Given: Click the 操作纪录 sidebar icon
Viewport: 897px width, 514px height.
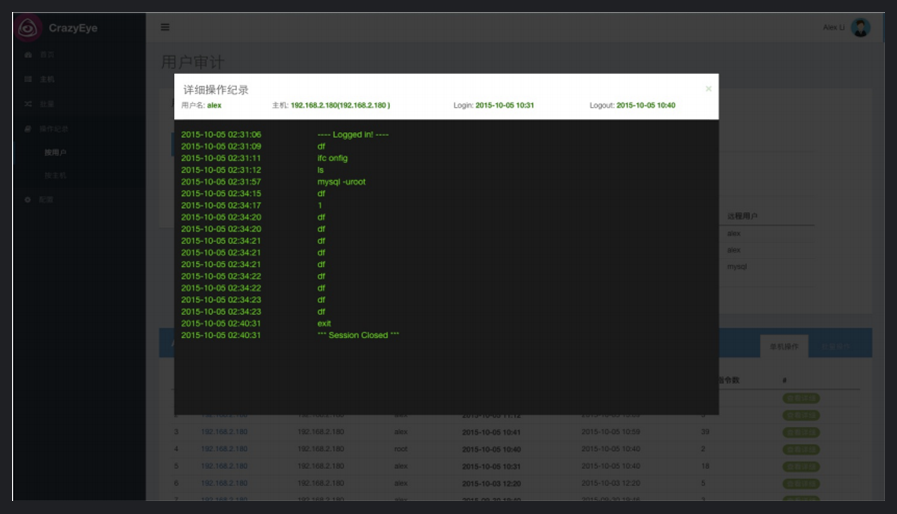Looking at the screenshot, I should pos(28,129).
